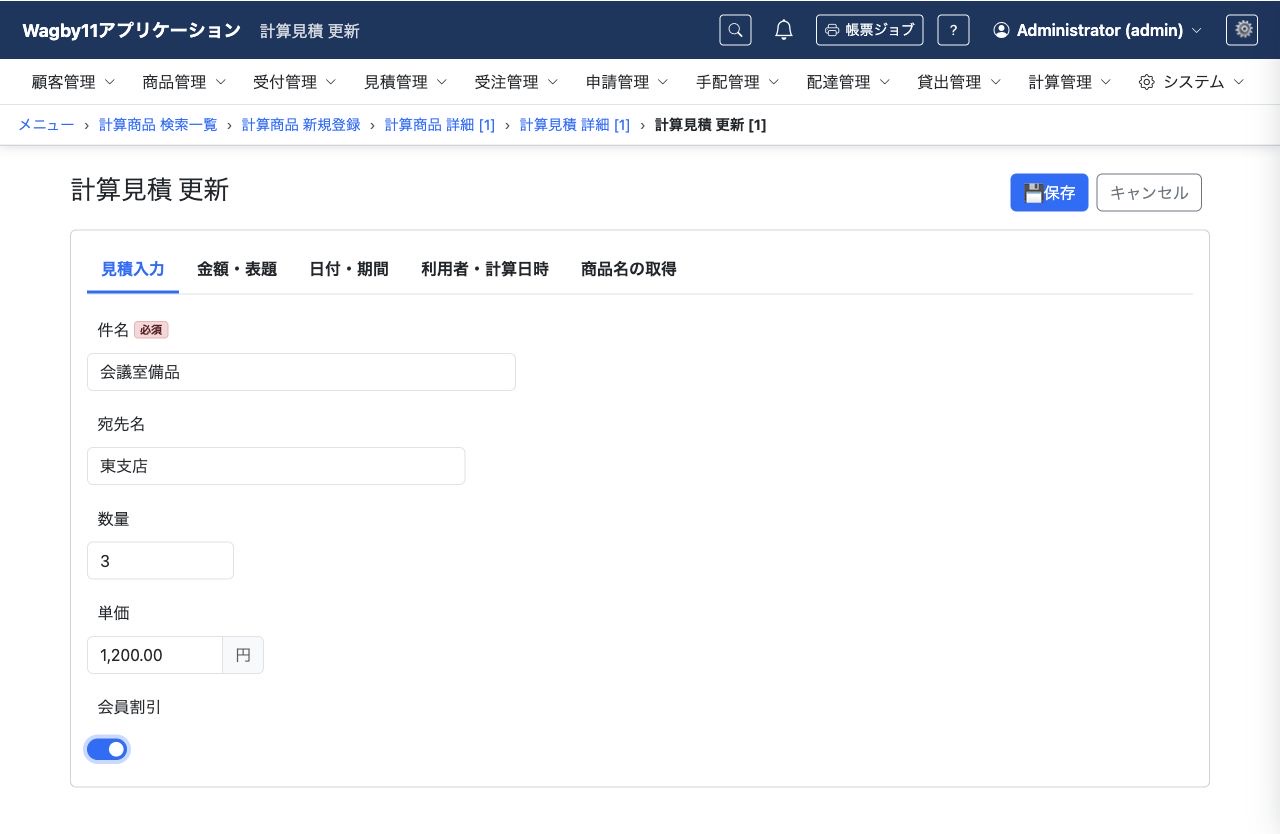
Task: Click the Wagby11アプリケーション title
Action: point(131,30)
